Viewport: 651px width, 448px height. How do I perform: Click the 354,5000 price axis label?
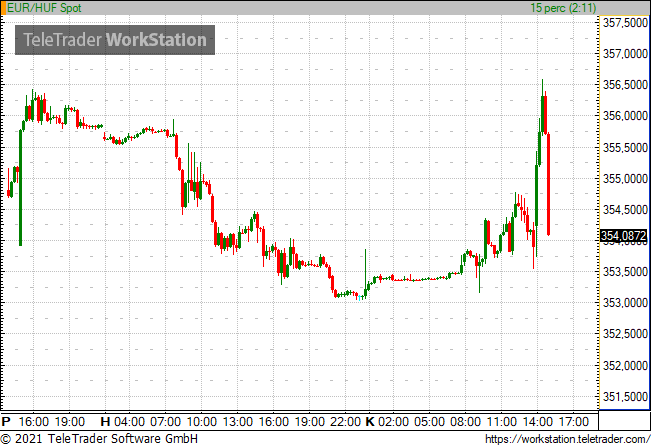625,210
